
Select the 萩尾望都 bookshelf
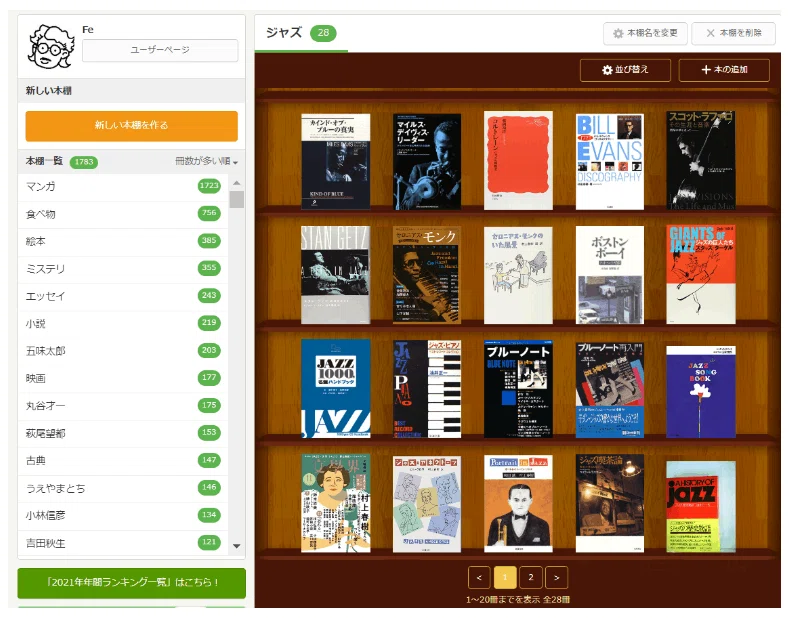pos(123,433)
